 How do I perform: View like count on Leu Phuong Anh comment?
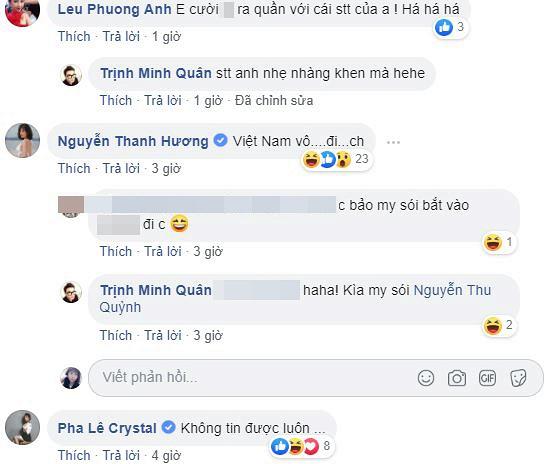pyautogui.click(x=450, y=27)
